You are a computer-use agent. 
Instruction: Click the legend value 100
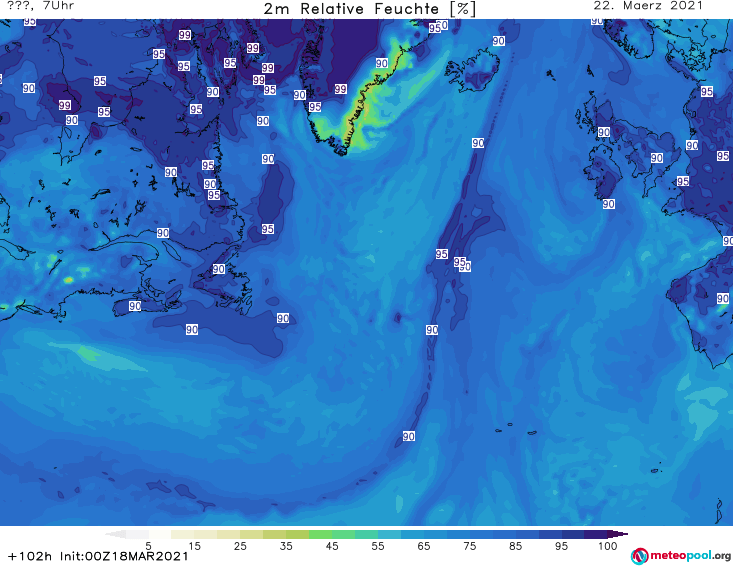click(608, 546)
